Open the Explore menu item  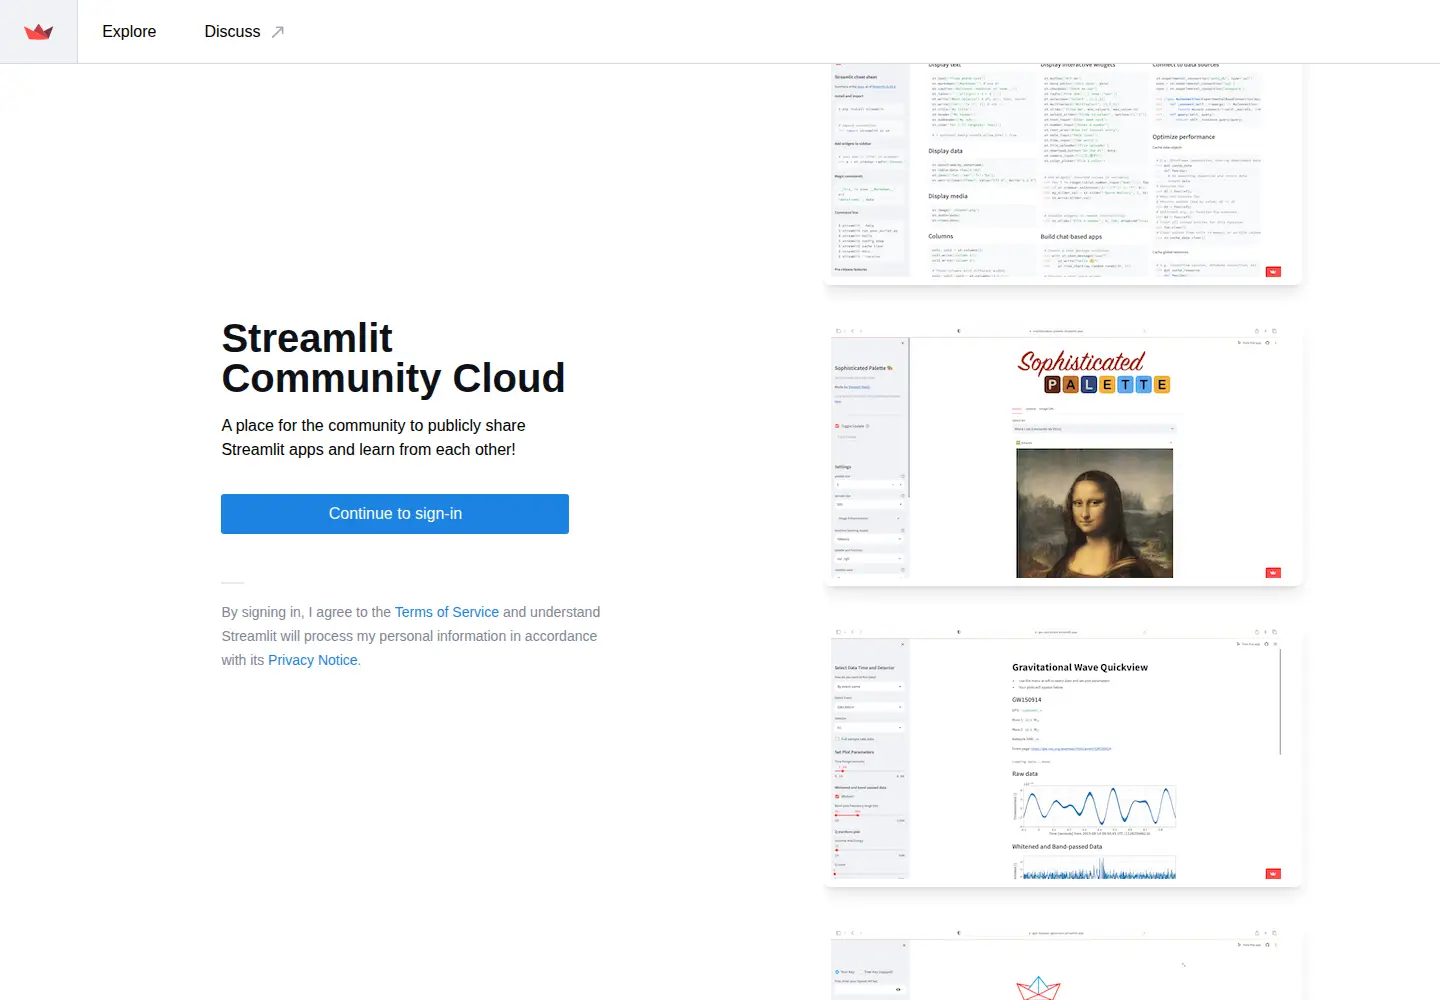tap(129, 32)
